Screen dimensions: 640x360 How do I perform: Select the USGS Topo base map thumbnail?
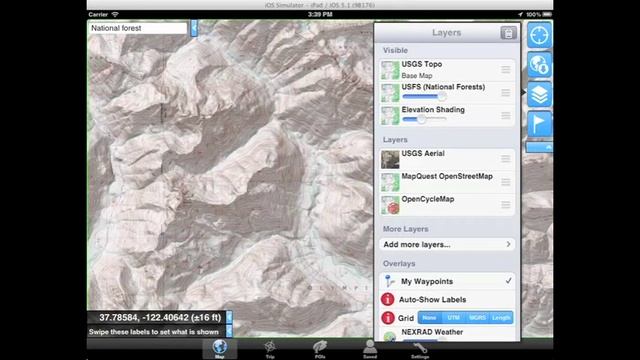[x=390, y=70]
